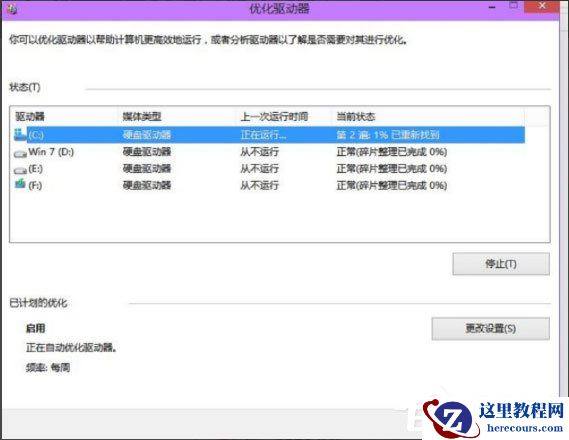Select the C: drive icon

pos(20,135)
